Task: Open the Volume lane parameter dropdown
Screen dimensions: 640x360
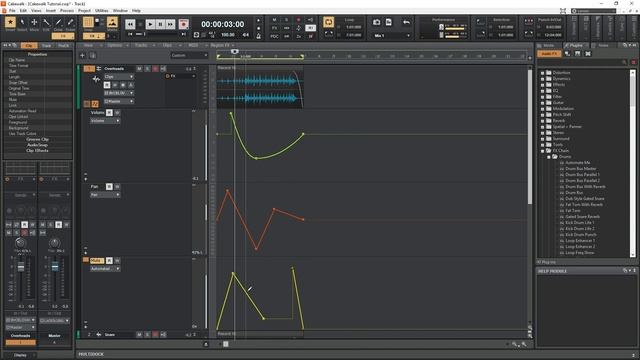Action: click(x=105, y=121)
